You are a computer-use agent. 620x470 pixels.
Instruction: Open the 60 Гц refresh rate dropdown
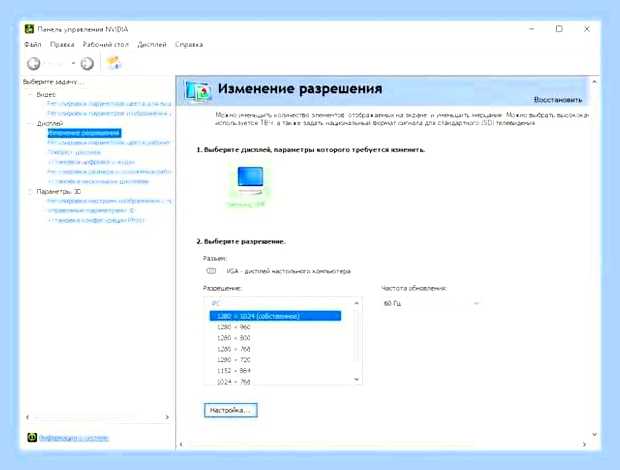(431, 304)
